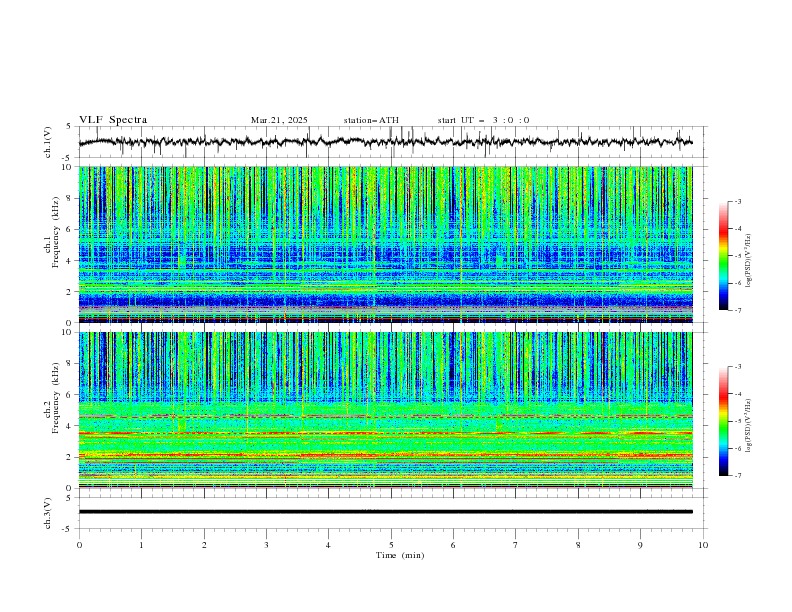Click the "6" tick on time axis
The image size is (792, 612).
[453, 545]
